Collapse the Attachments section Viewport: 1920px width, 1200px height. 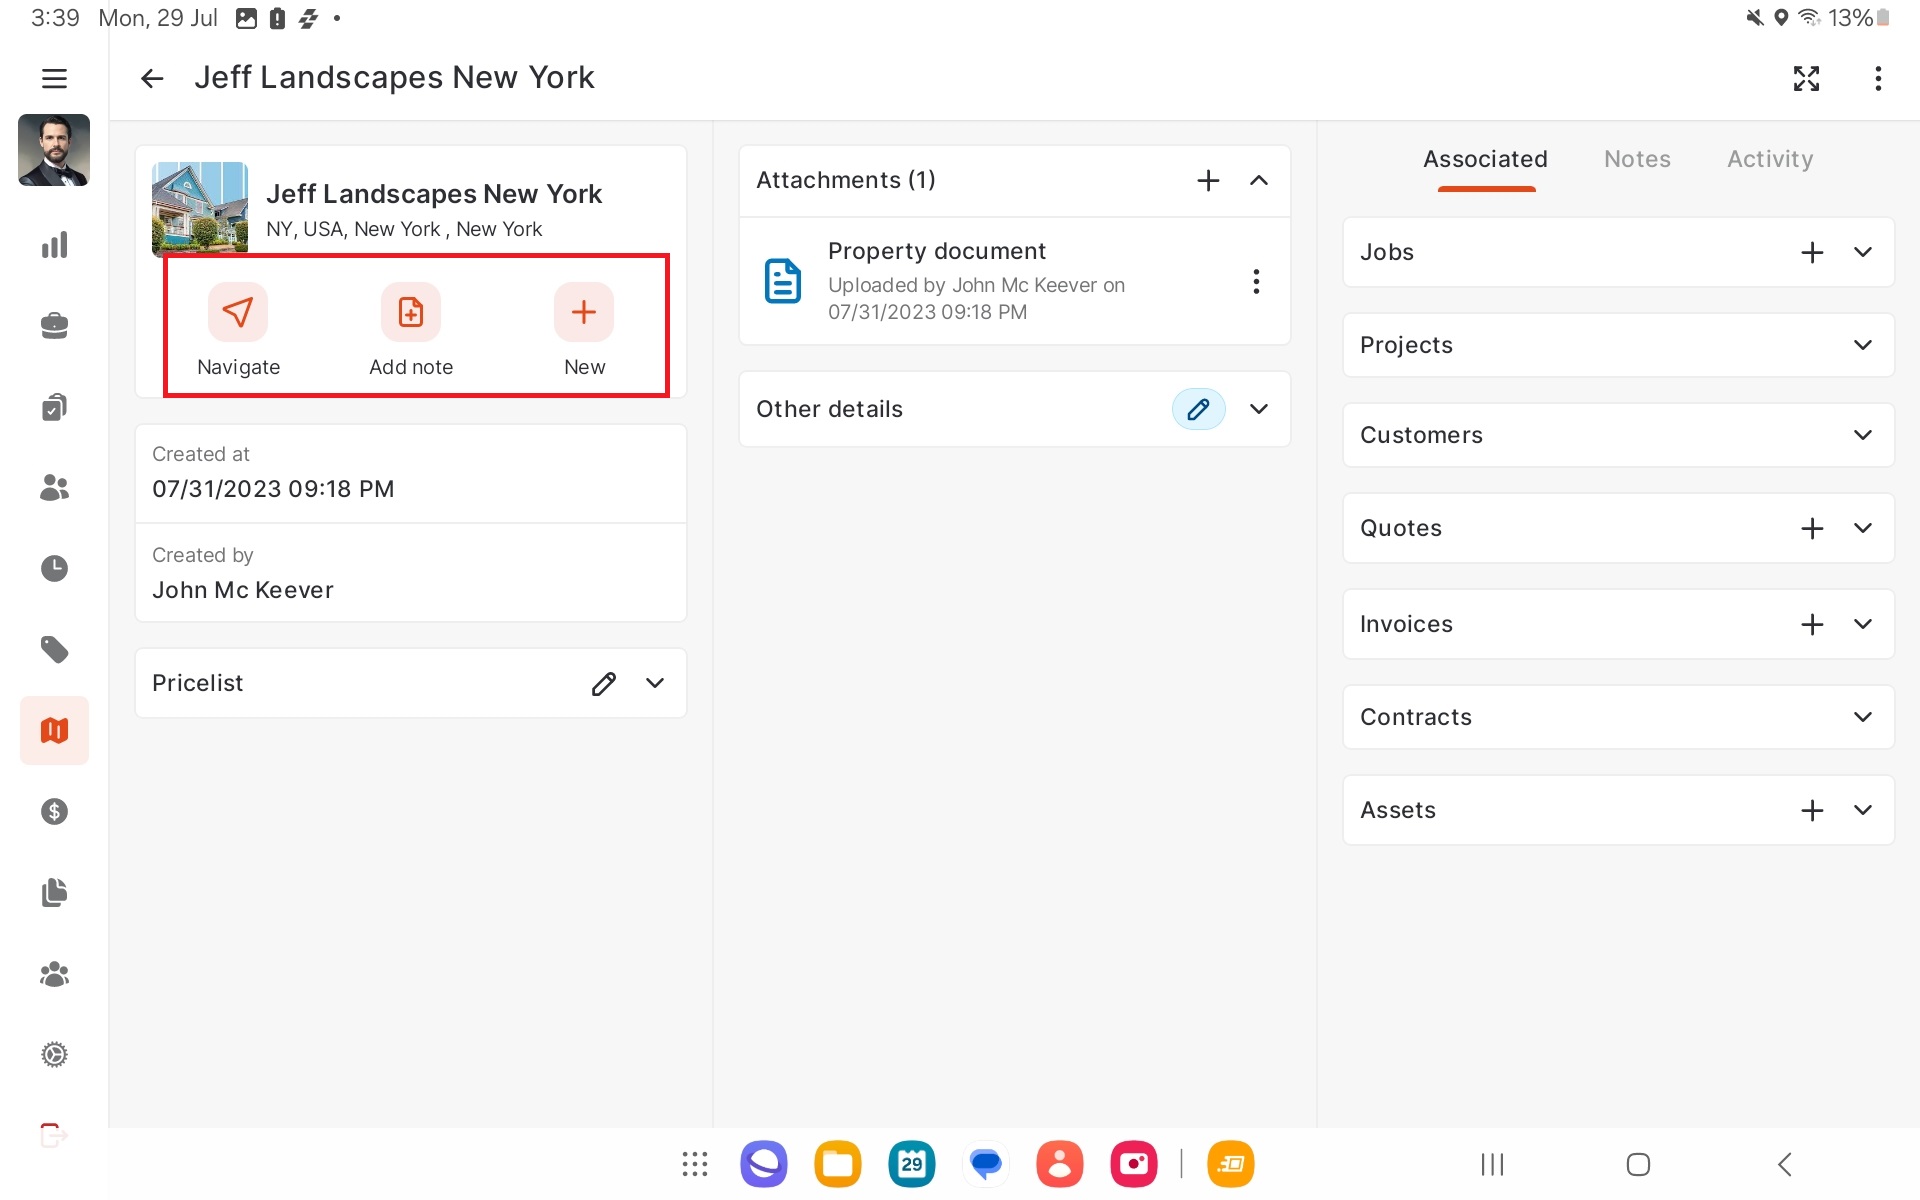[x=1259, y=180]
